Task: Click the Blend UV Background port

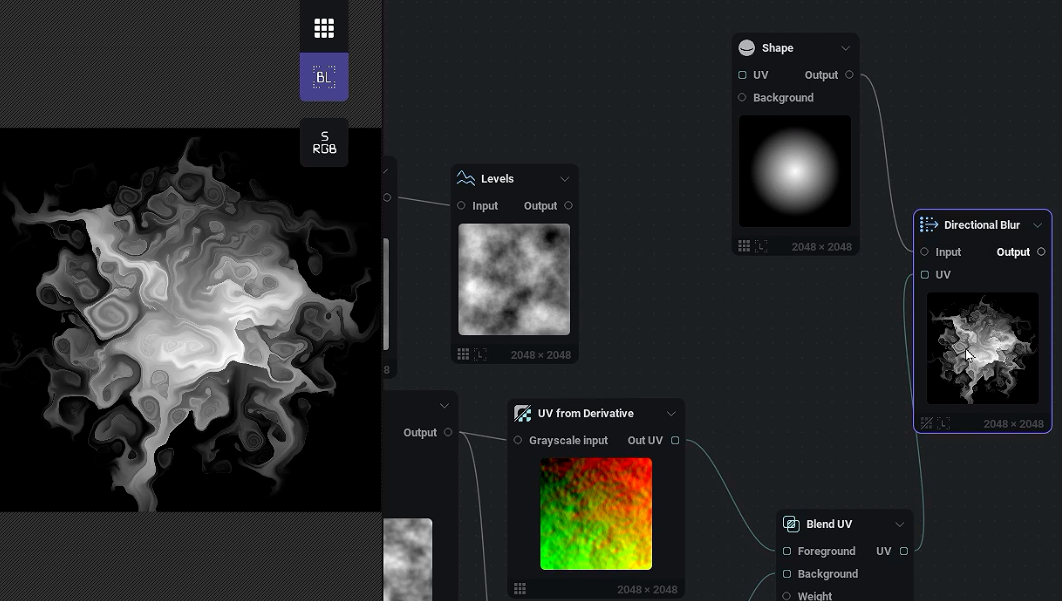Action: pyautogui.click(x=786, y=574)
